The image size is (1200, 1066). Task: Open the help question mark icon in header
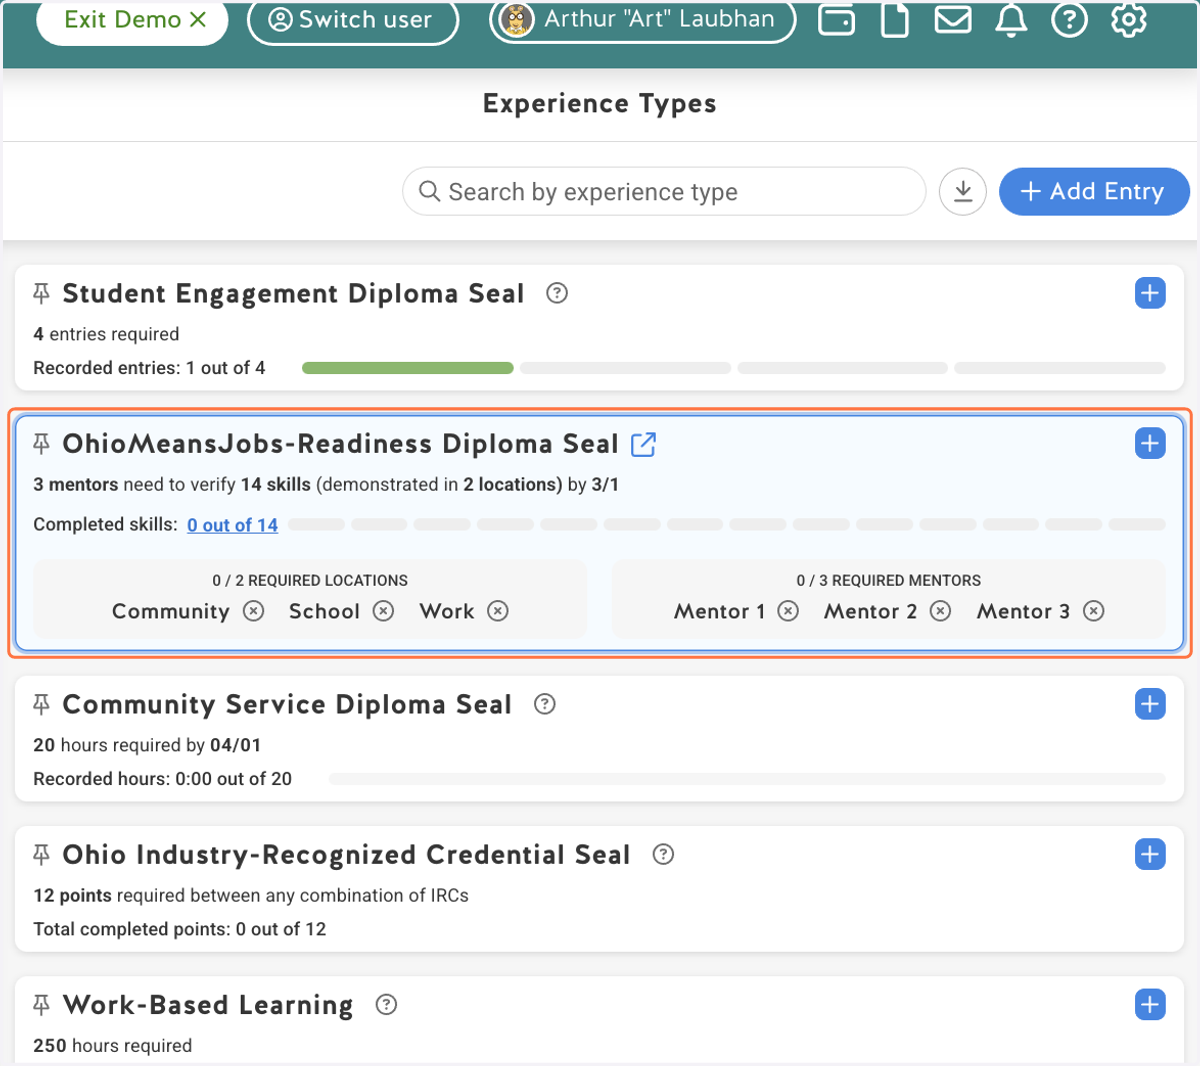click(1069, 20)
